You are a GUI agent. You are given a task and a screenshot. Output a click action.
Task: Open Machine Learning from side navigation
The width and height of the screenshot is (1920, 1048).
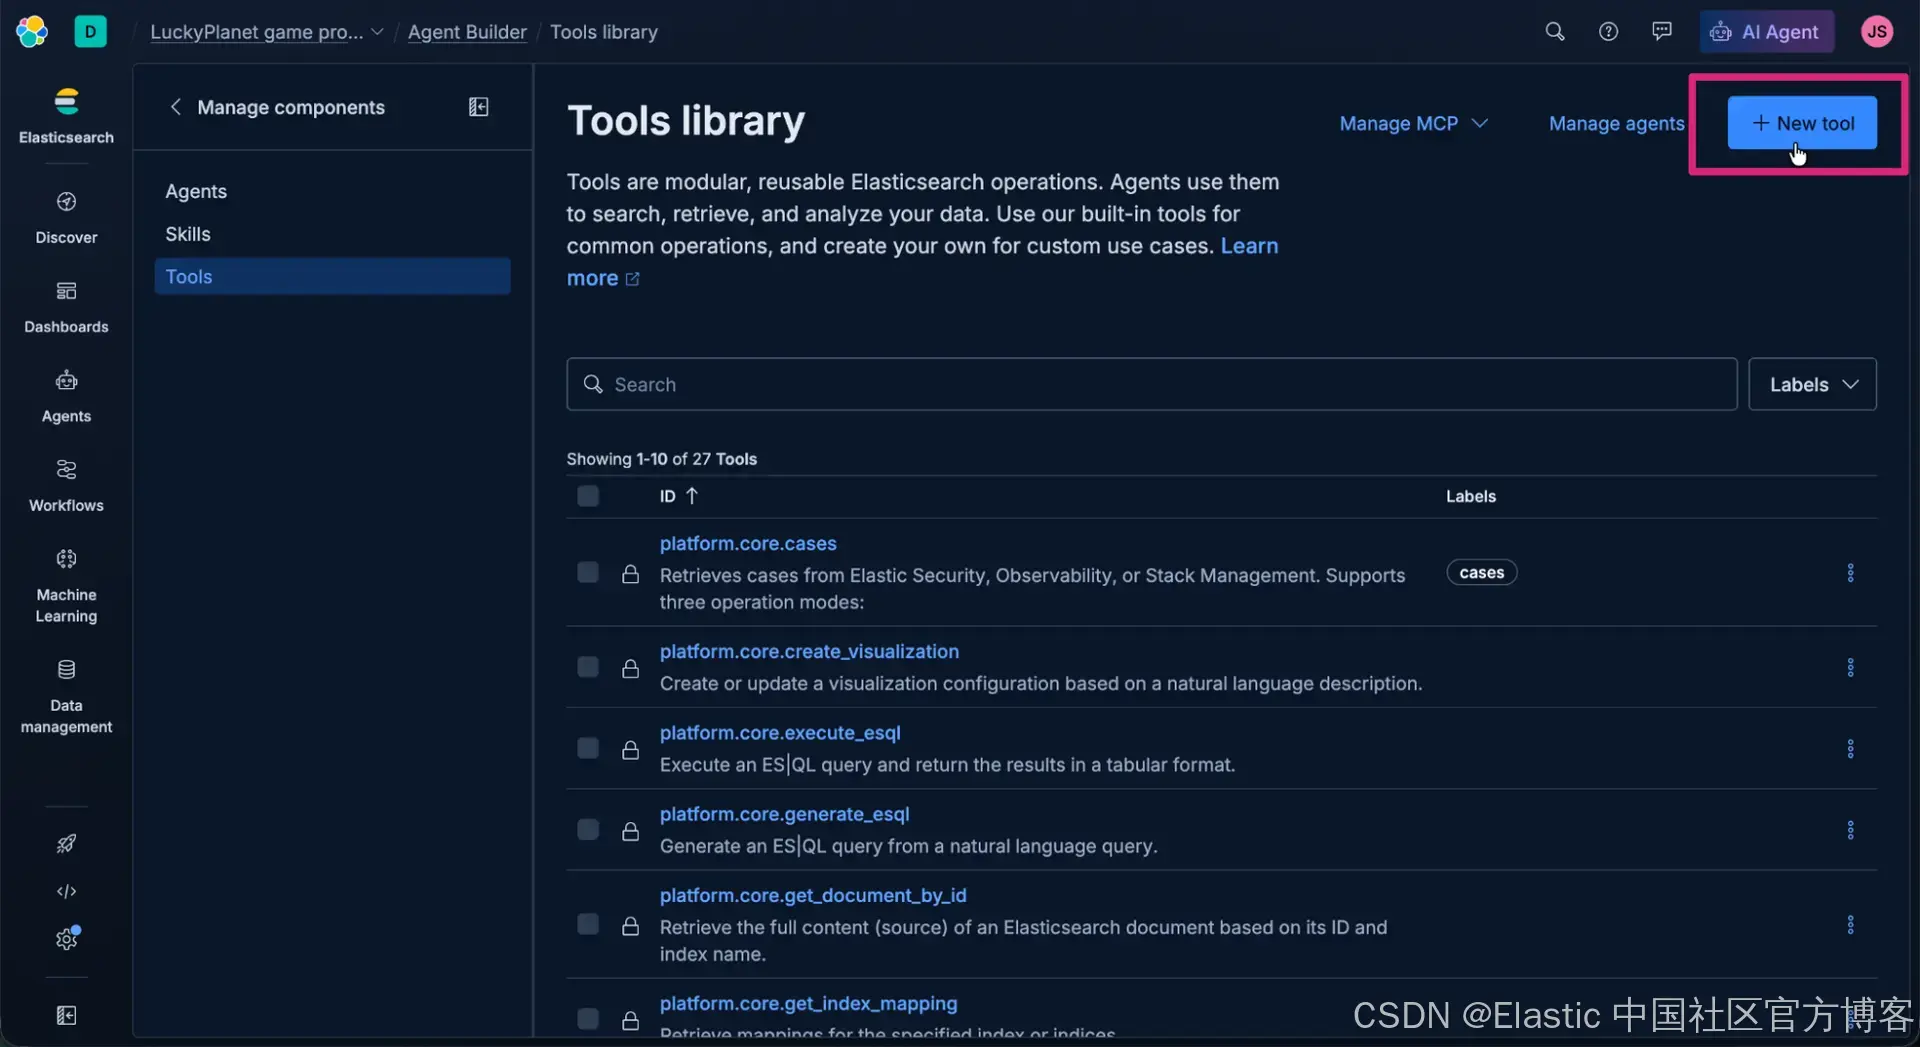(x=66, y=586)
